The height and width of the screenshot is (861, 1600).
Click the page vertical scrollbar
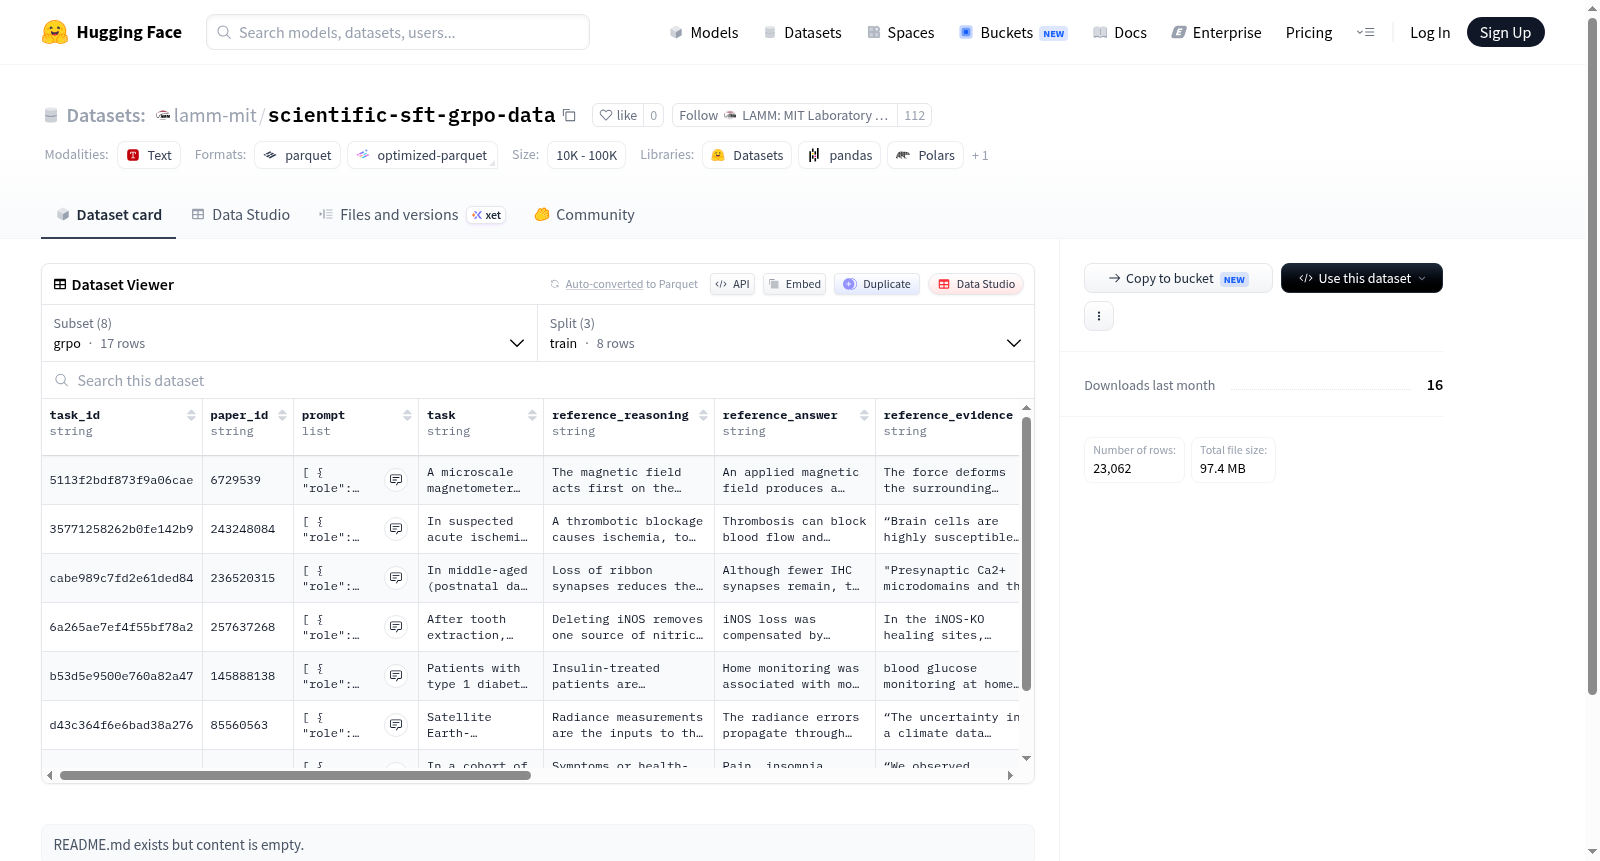pos(1592,355)
